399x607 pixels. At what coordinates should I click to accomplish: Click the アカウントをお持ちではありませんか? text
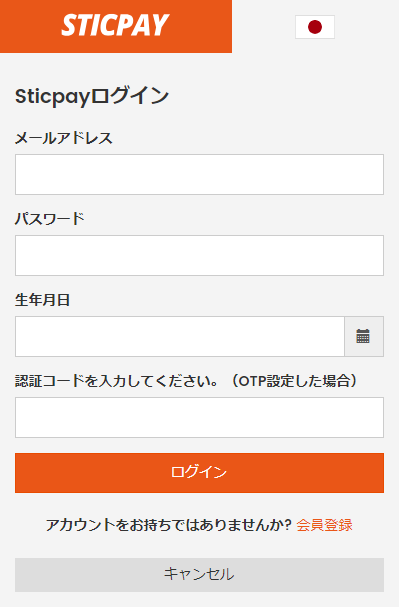point(169,525)
